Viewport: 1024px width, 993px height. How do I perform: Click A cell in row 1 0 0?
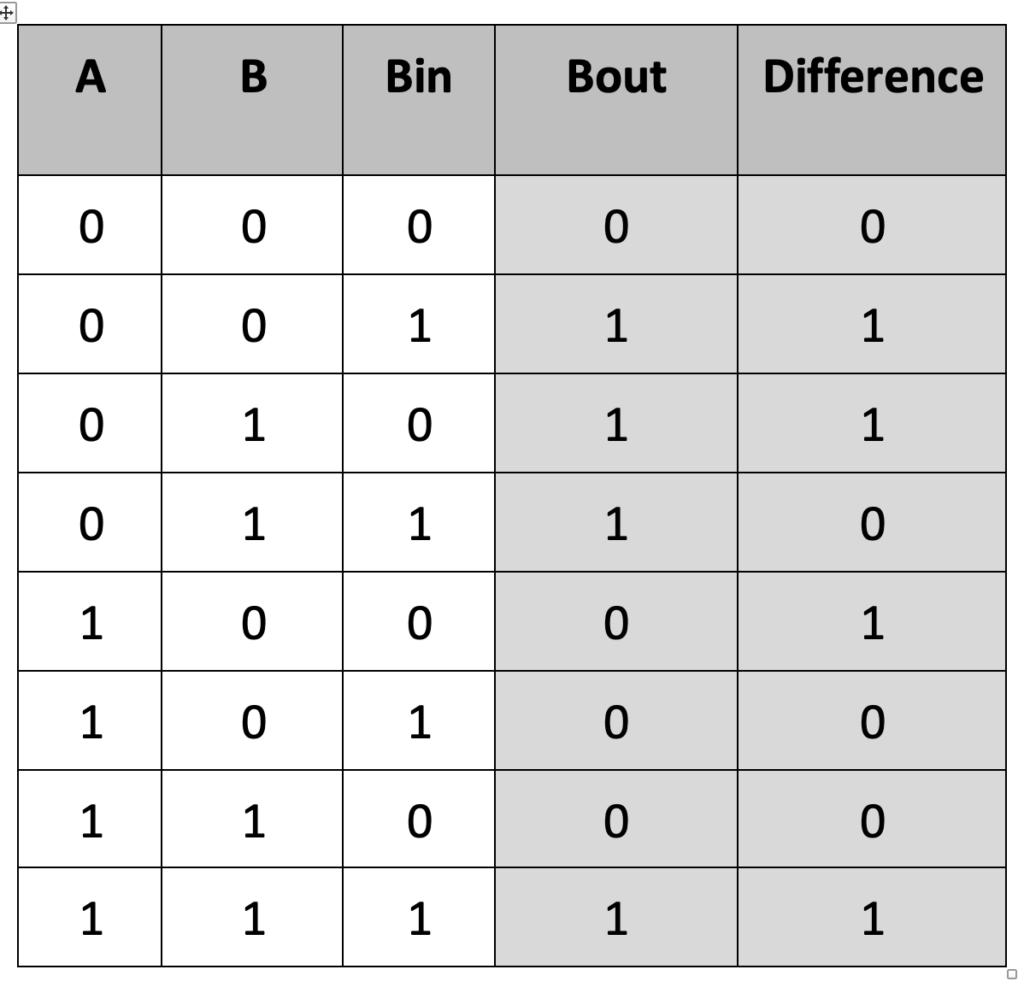click(x=89, y=622)
